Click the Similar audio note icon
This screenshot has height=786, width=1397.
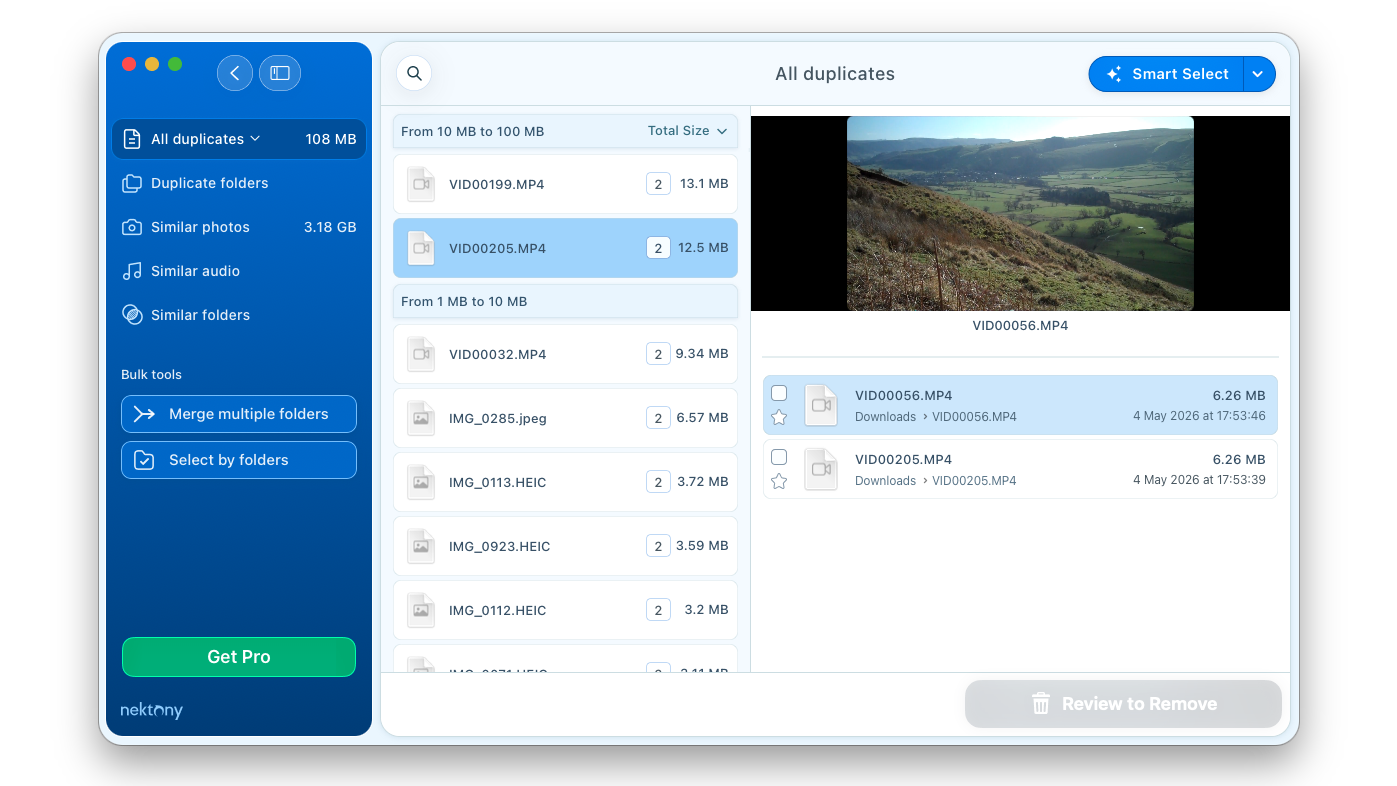132,271
